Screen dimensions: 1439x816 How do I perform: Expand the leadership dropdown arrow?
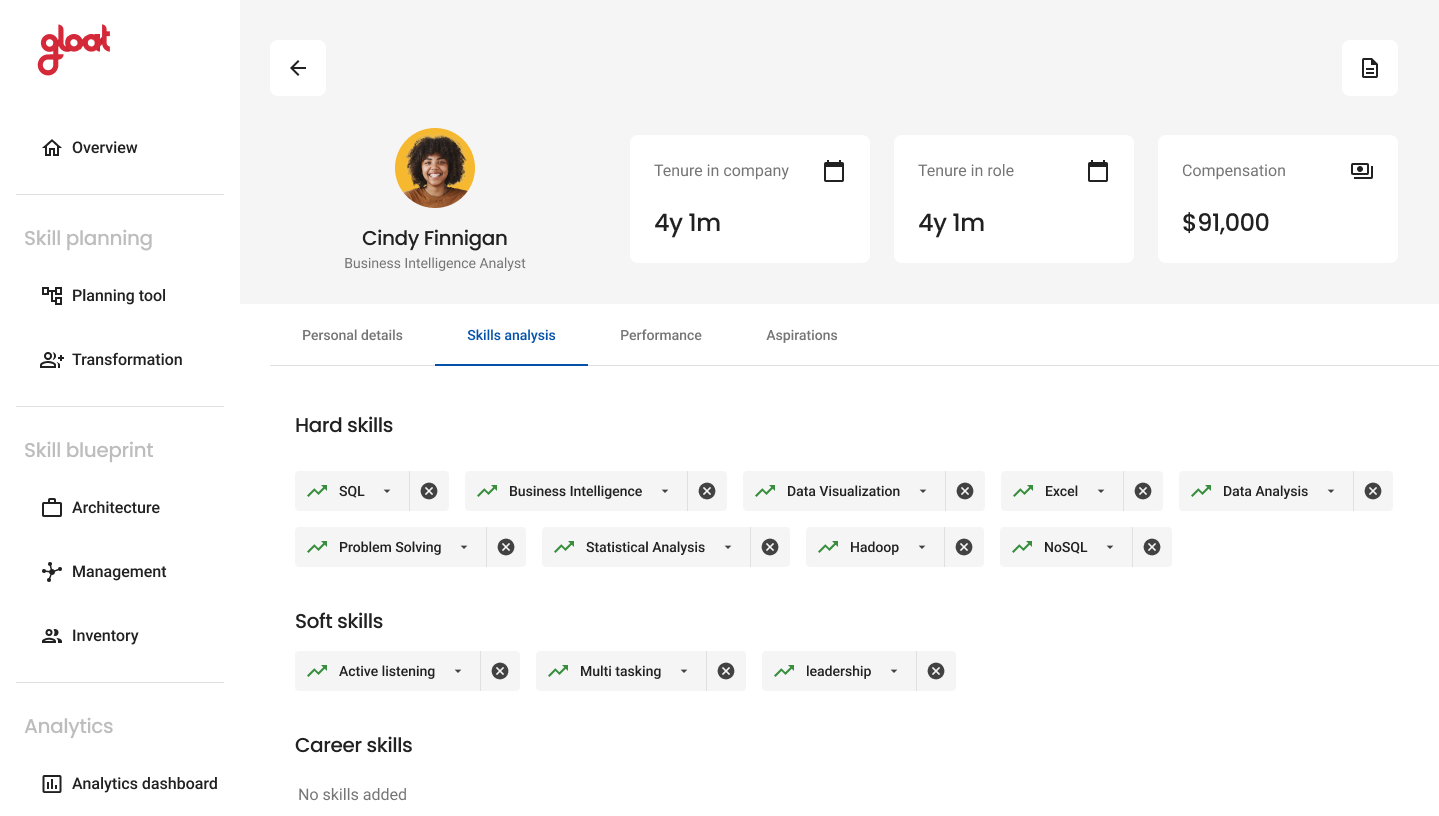click(x=894, y=671)
